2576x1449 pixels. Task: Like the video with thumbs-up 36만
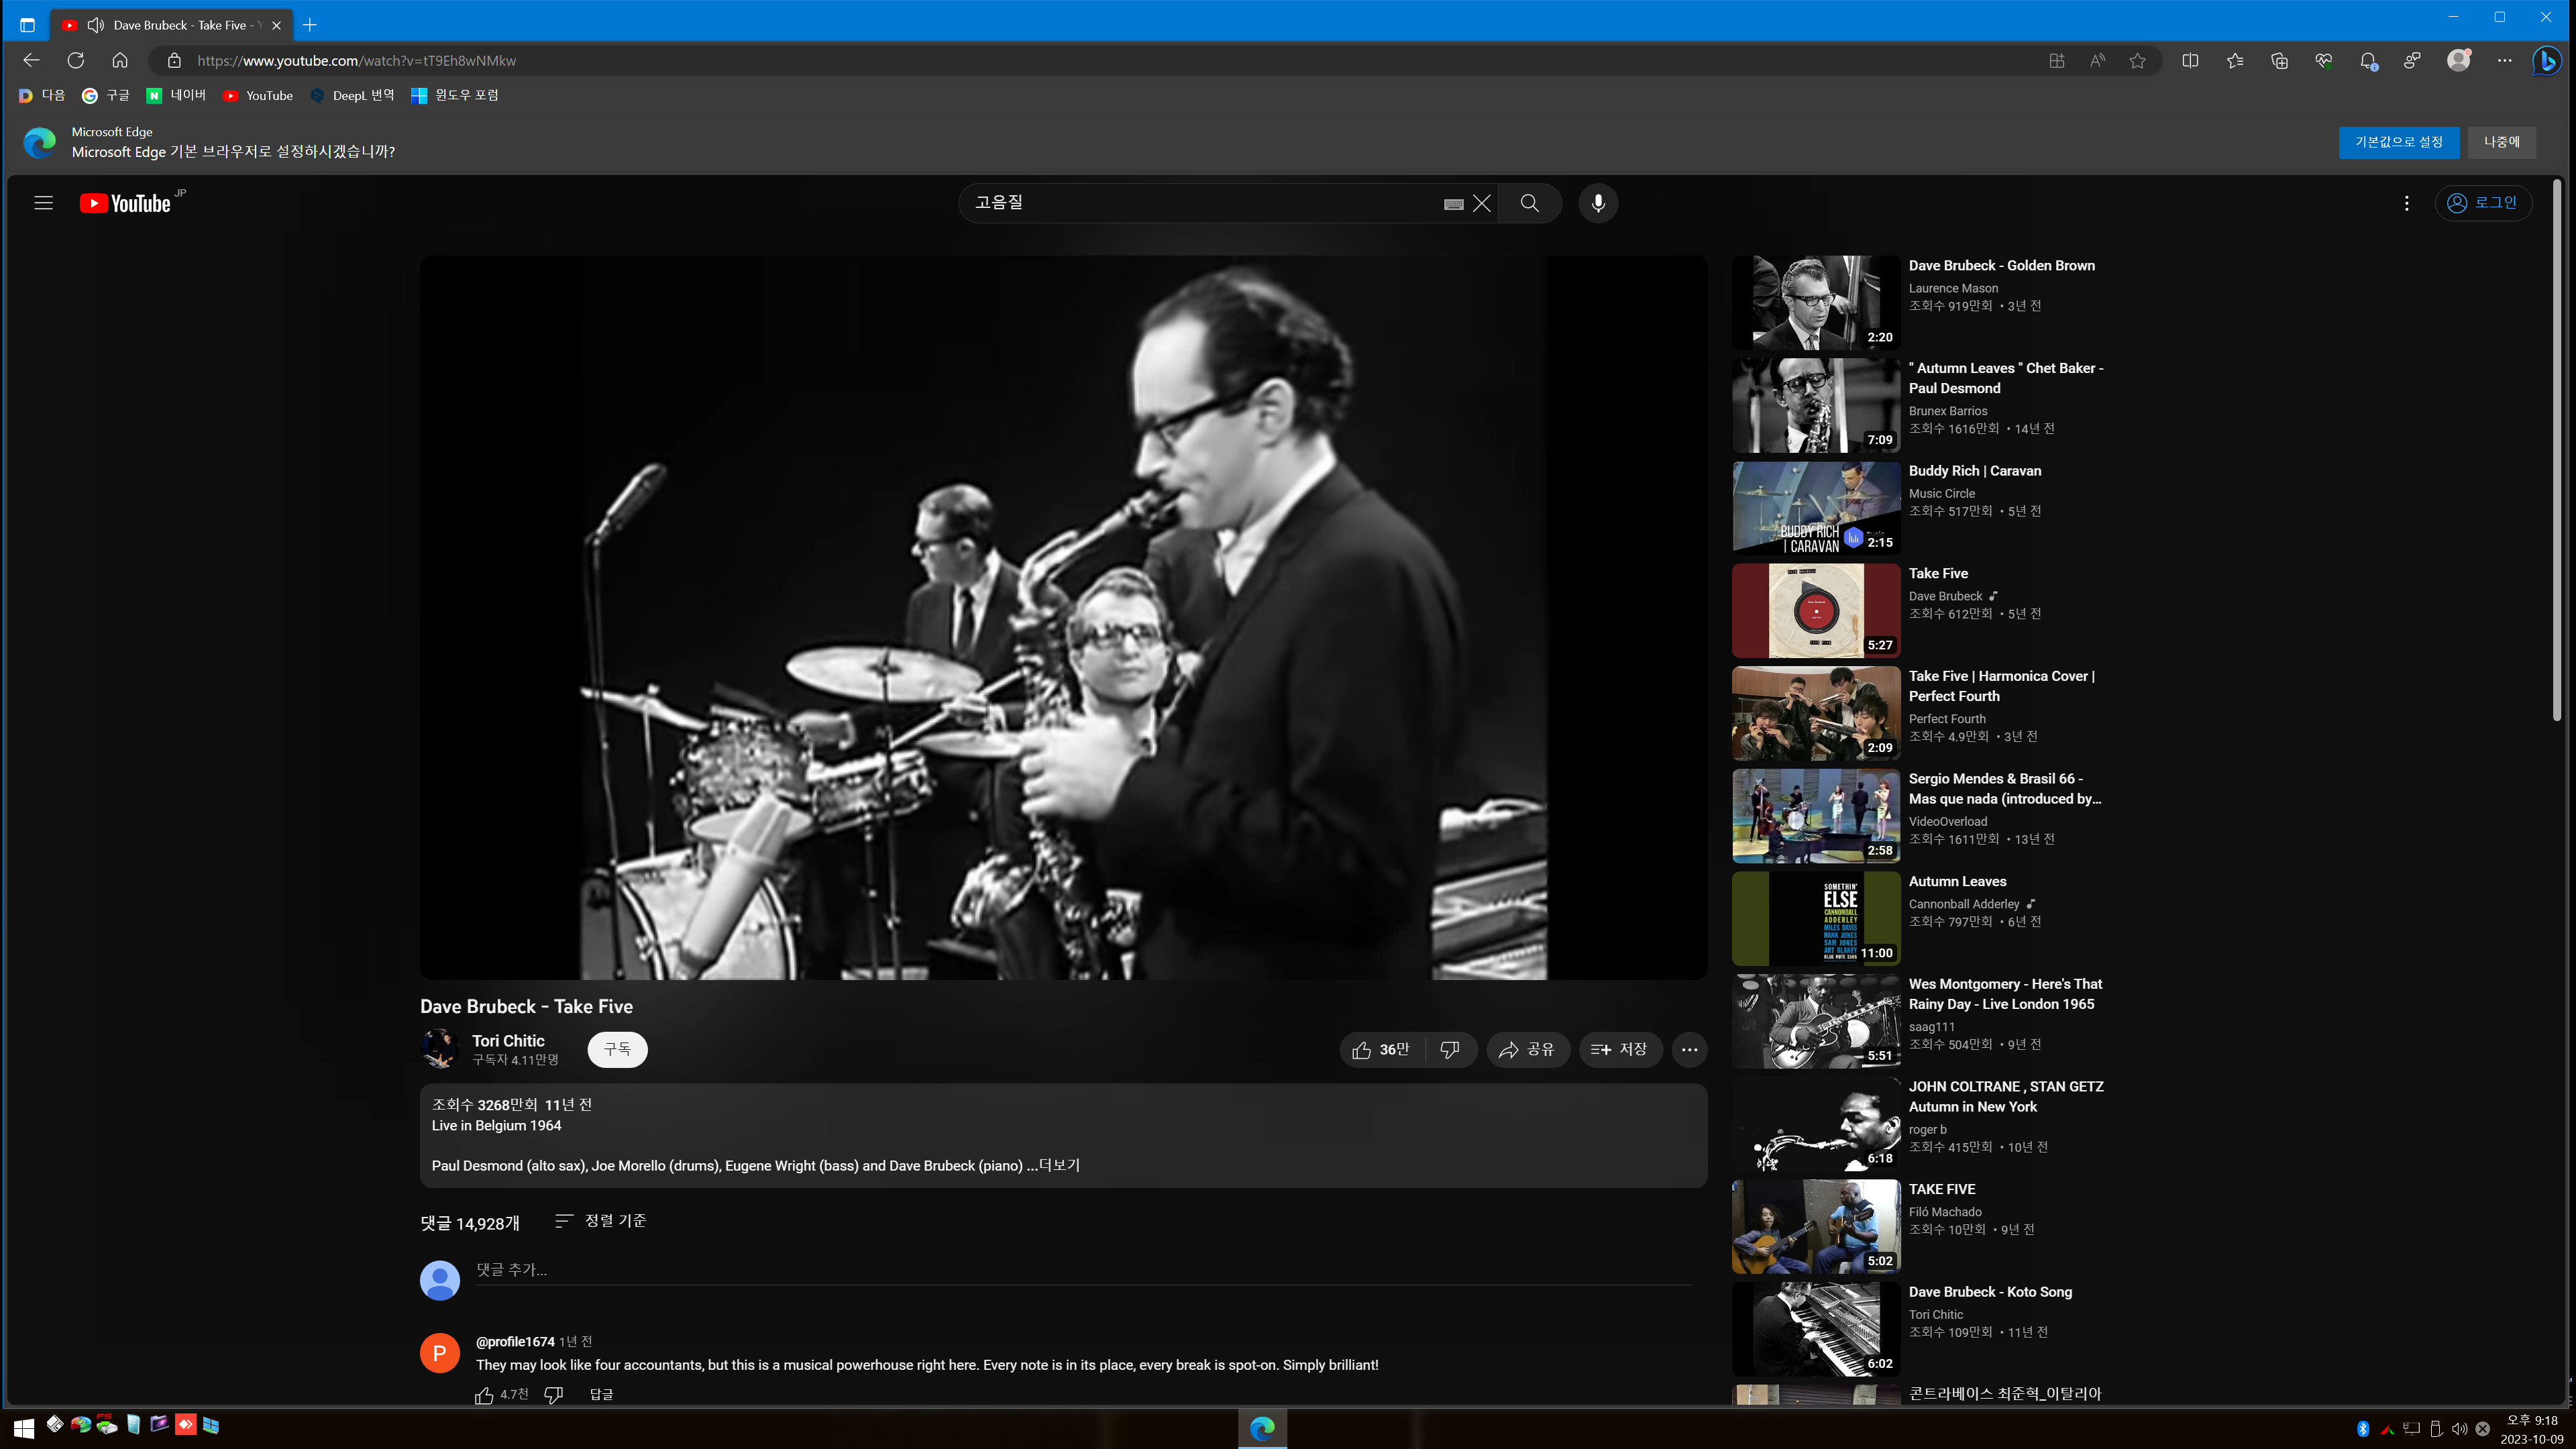1381,1049
